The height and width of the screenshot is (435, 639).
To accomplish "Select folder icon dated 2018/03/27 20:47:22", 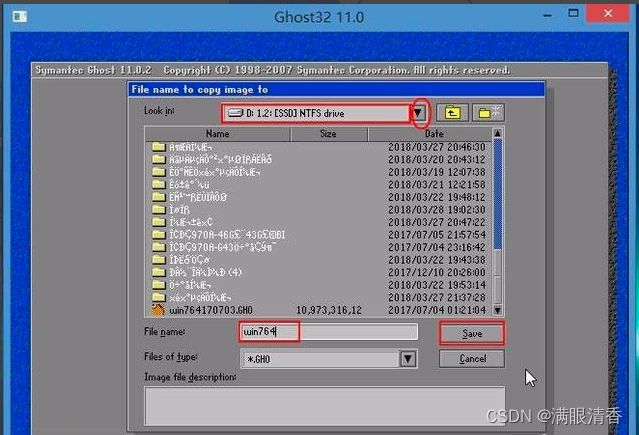I will tap(159, 222).
